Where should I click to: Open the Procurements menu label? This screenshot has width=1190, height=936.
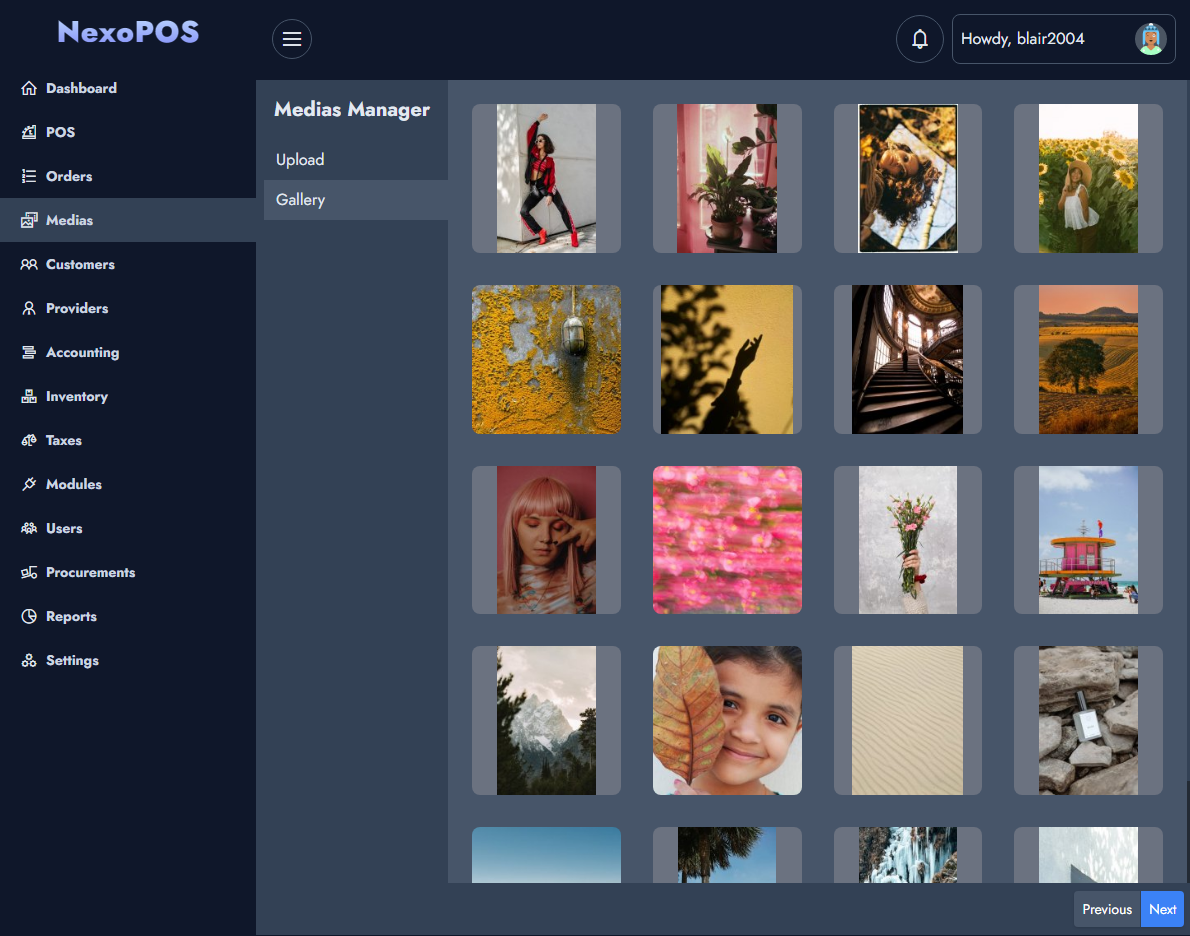click(x=90, y=572)
